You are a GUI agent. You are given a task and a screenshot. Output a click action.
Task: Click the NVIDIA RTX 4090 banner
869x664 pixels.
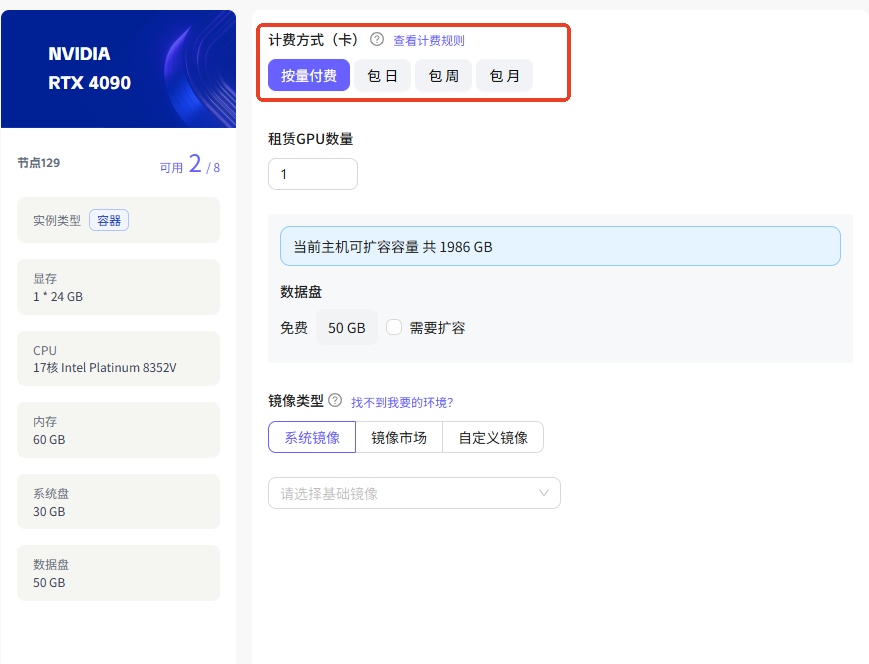tap(119, 69)
